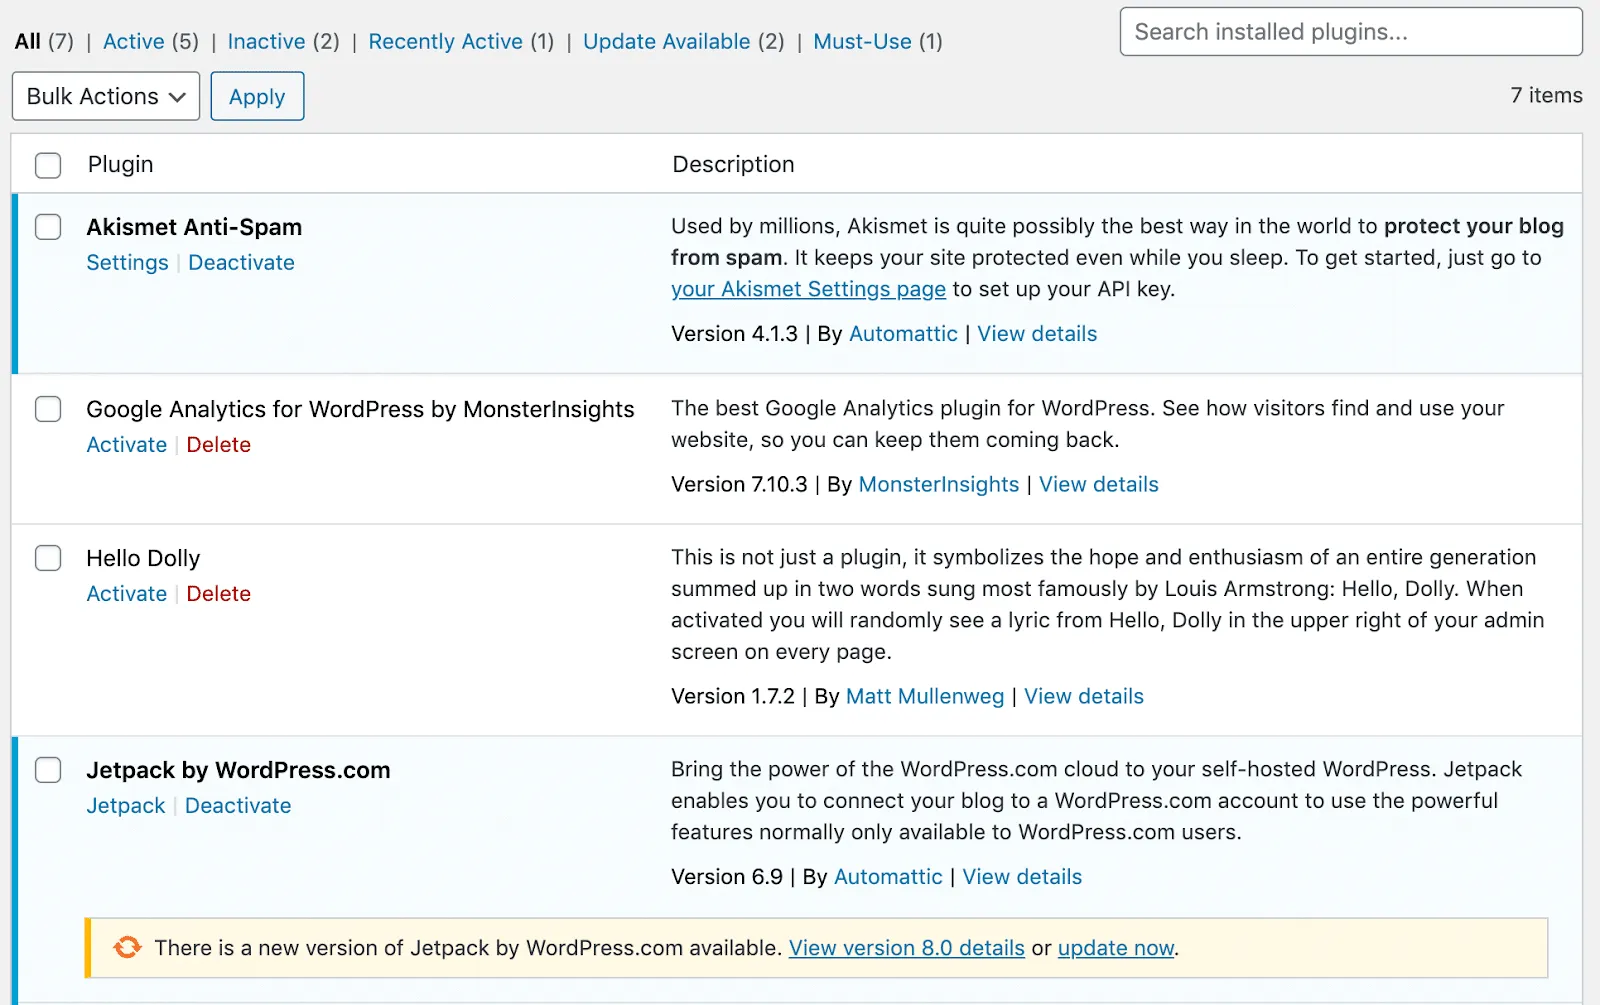View details for Hello Dolly
The width and height of the screenshot is (1600, 1005).
point(1084,696)
